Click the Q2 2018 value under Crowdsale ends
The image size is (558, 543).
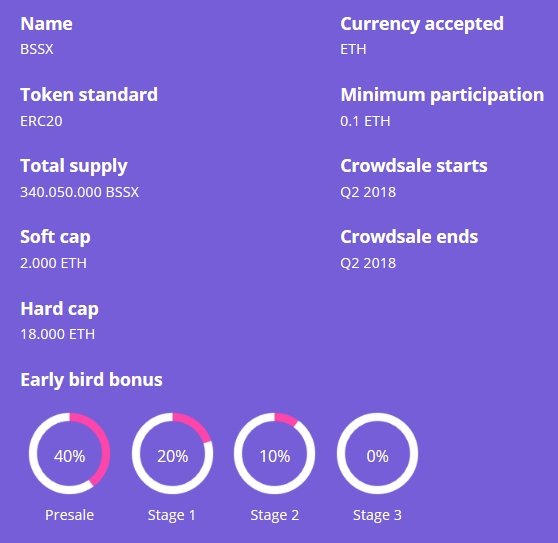coord(368,263)
